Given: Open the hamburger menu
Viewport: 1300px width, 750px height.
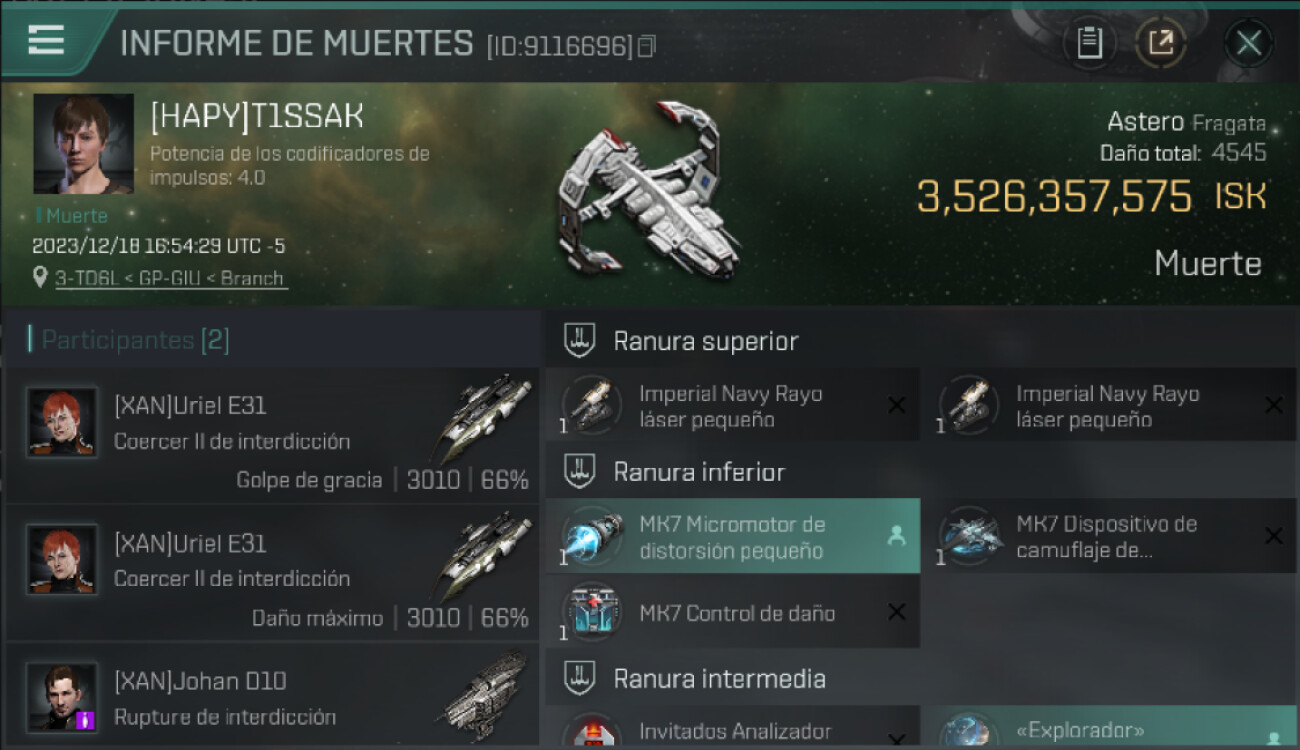Looking at the screenshot, I should pyautogui.click(x=46, y=40).
